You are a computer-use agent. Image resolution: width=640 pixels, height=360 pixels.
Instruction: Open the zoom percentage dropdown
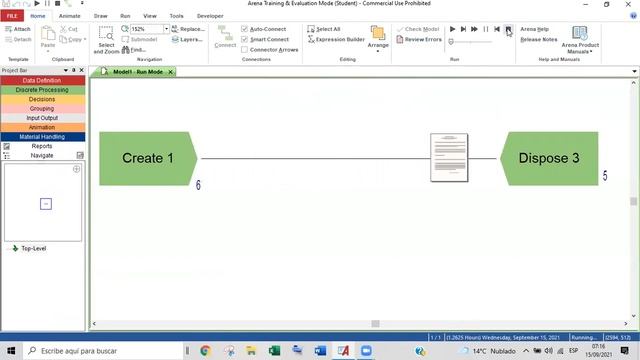[x=166, y=29]
